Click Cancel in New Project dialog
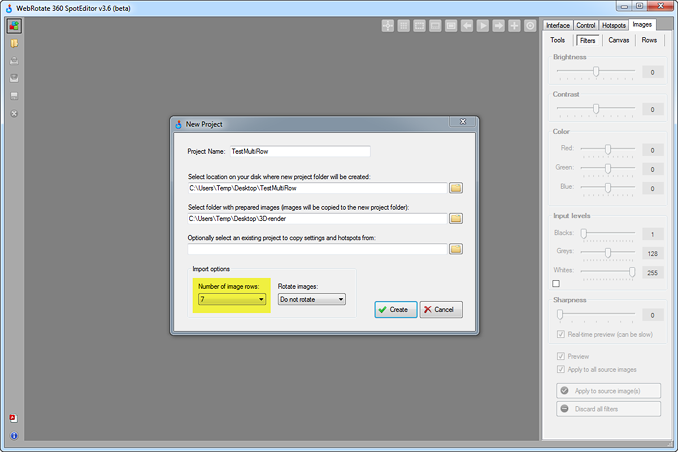The height and width of the screenshot is (452, 678). click(x=441, y=310)
